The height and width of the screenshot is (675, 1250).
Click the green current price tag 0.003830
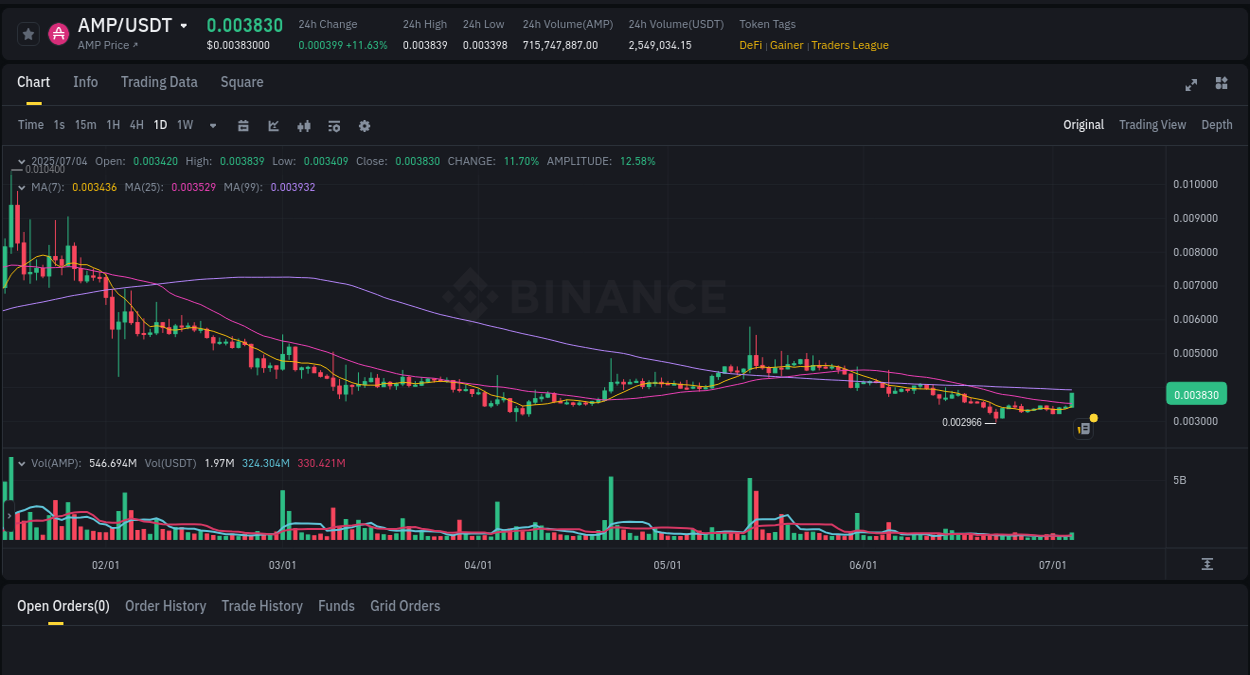point(1196,394)
